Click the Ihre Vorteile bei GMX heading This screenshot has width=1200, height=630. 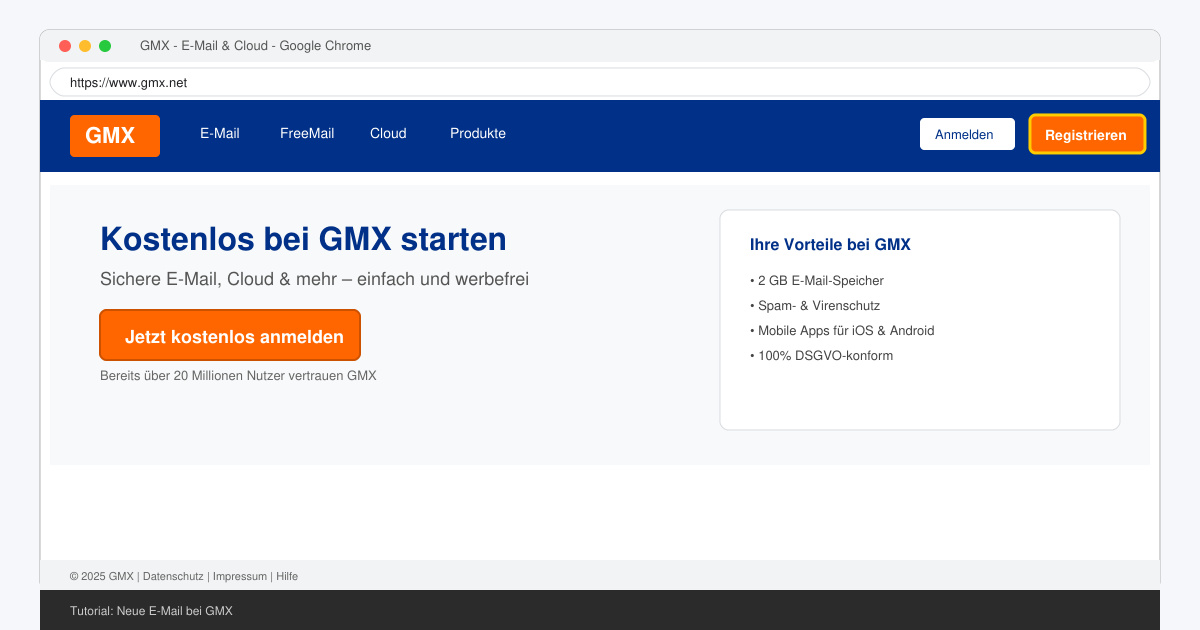click(x=830, y=244)
